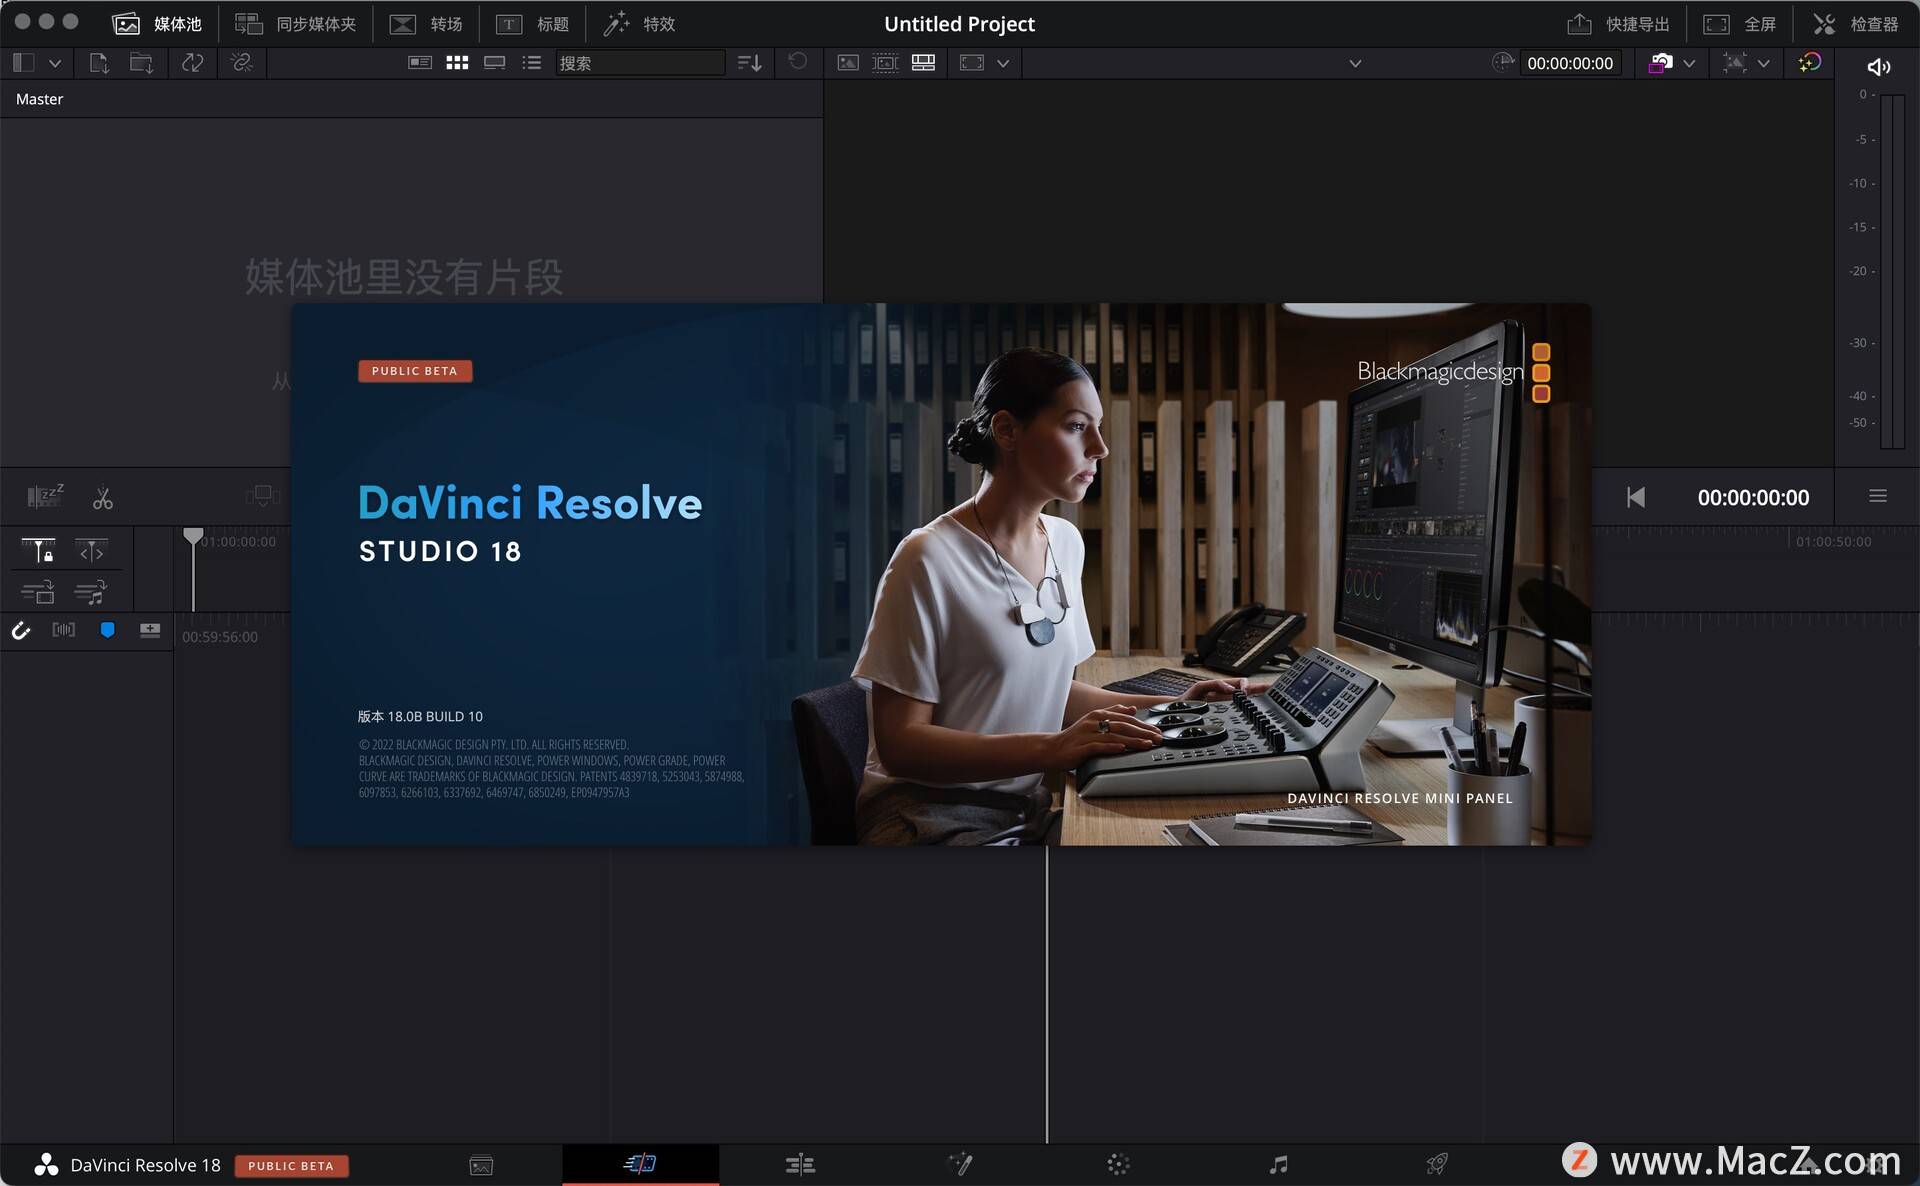
Task: Click the import media file icon
Action: [x=98, y=62]
